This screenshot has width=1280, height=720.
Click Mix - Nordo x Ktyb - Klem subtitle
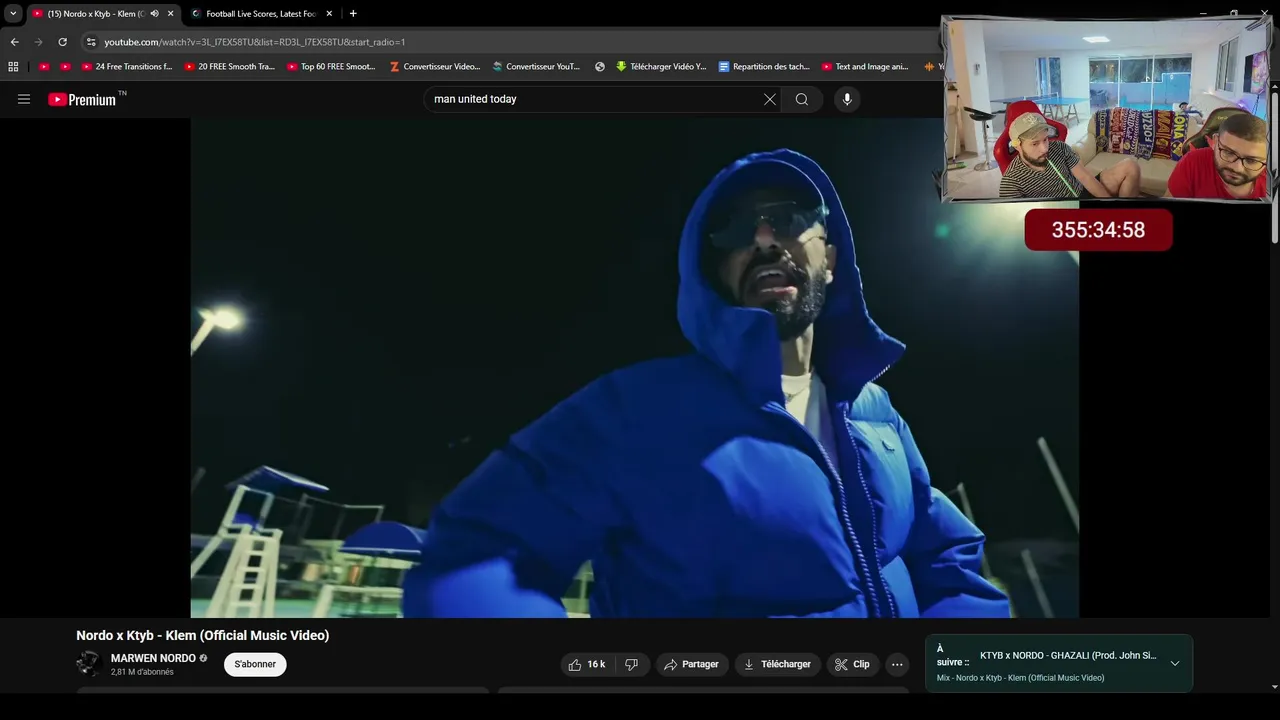1020,678
